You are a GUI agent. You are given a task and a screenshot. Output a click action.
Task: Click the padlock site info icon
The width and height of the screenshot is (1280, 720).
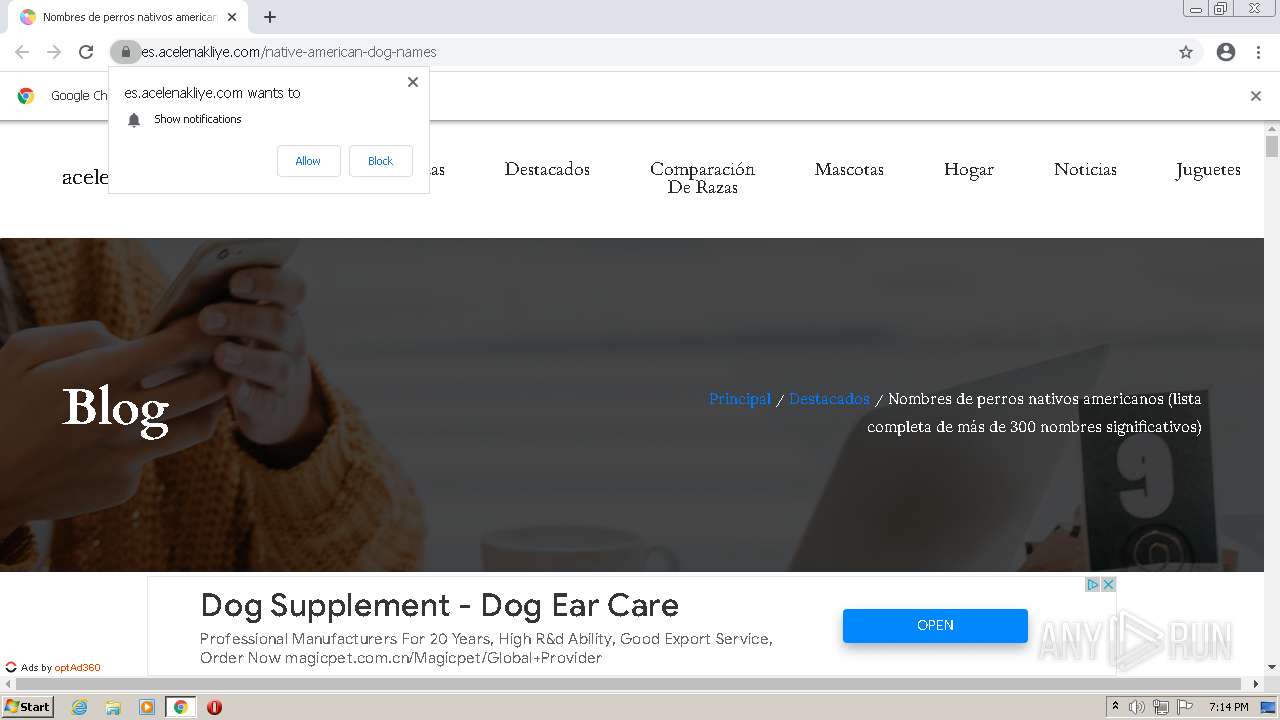(125, 52)
